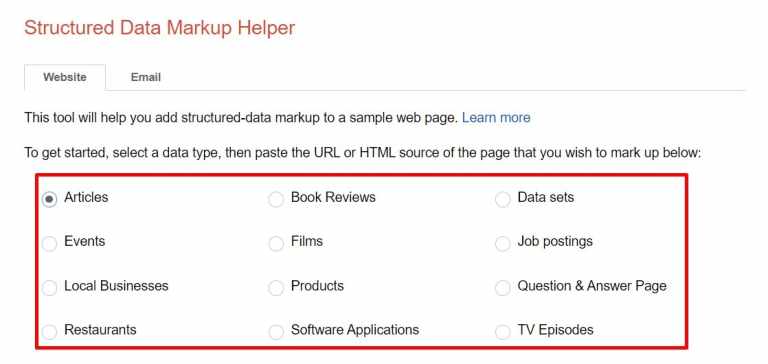Choose the Job postings option
Screen dimensions: 768x364
(503, 243)
